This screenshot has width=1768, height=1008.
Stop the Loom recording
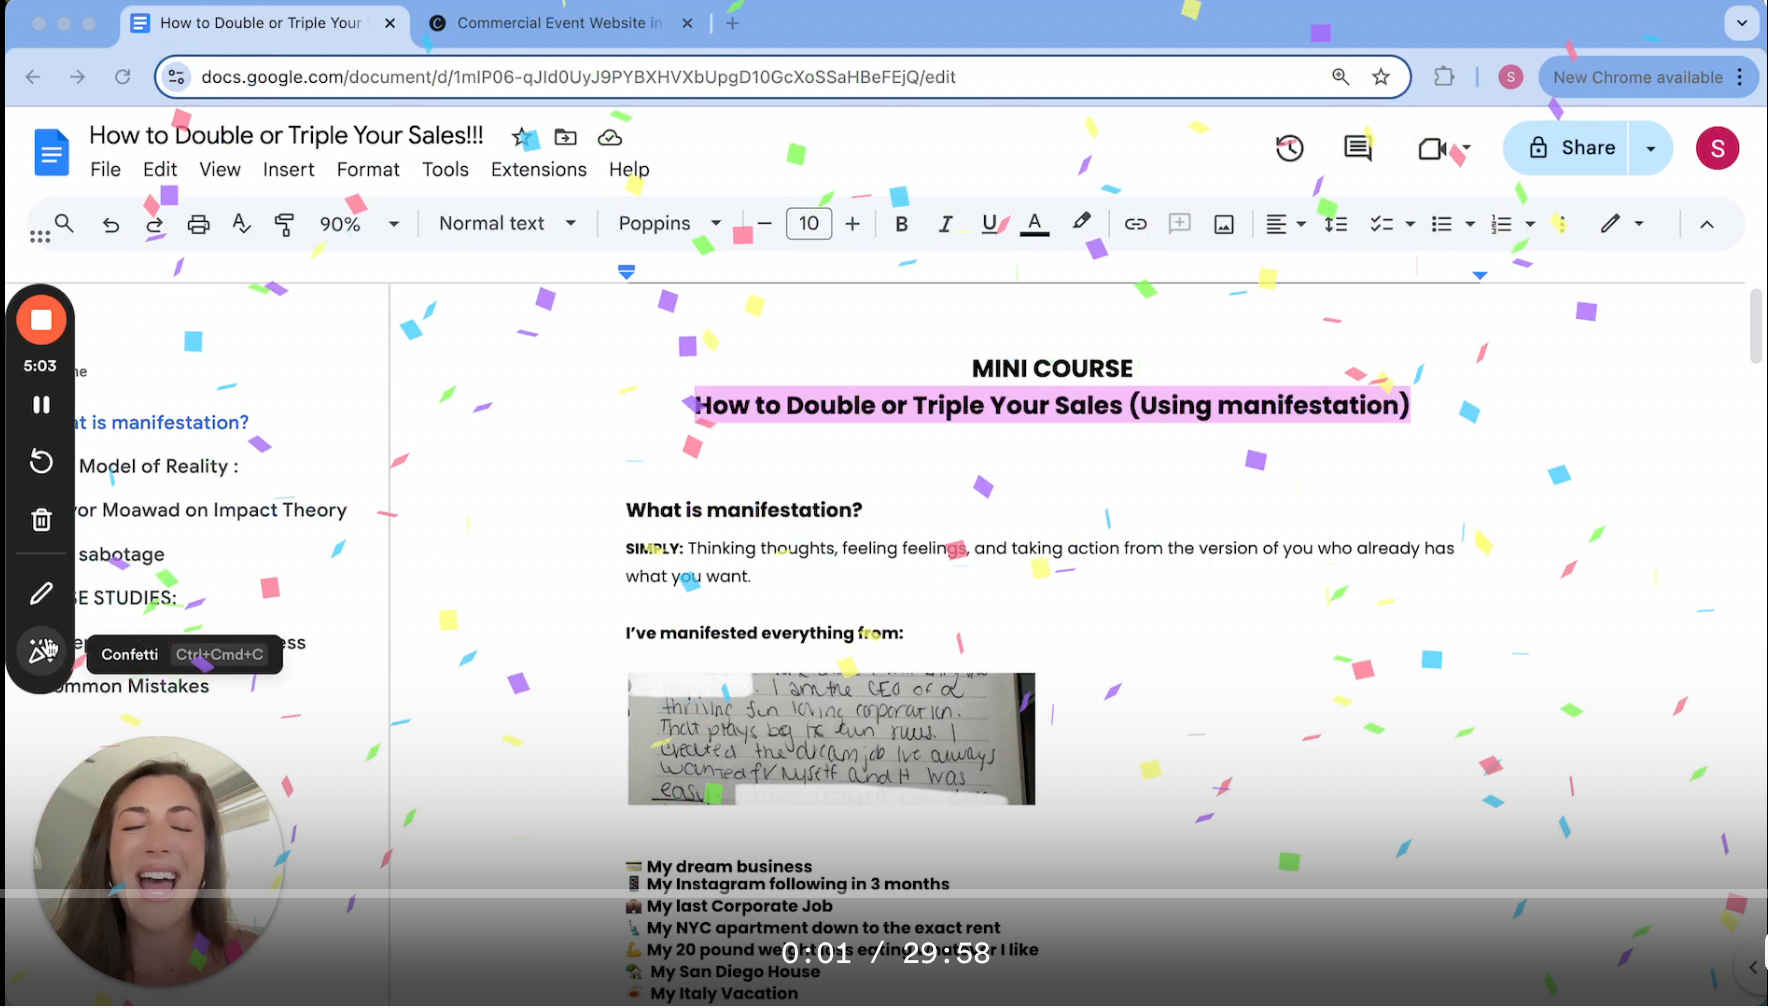(41, 320)
